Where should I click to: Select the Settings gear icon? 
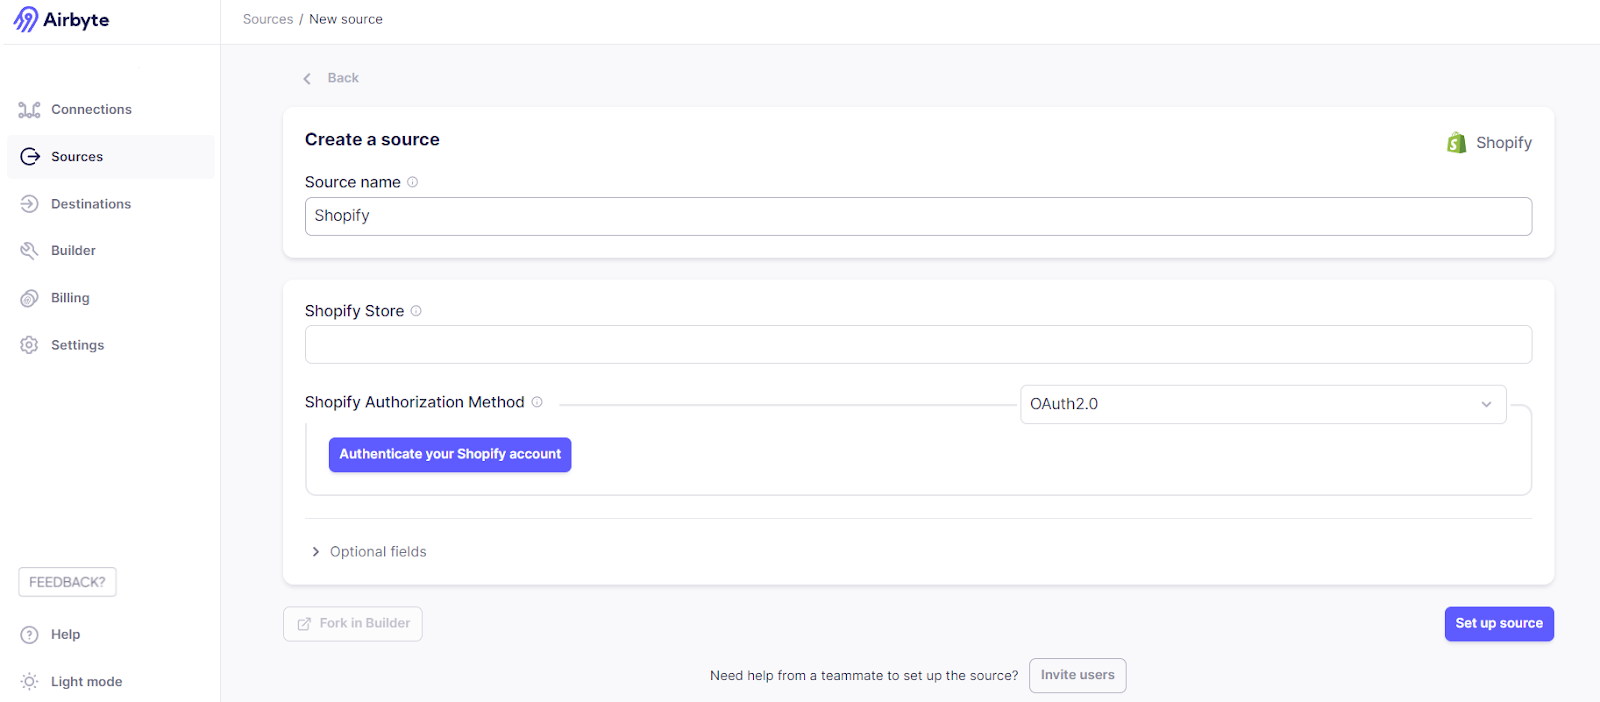[x=30, y=345]
